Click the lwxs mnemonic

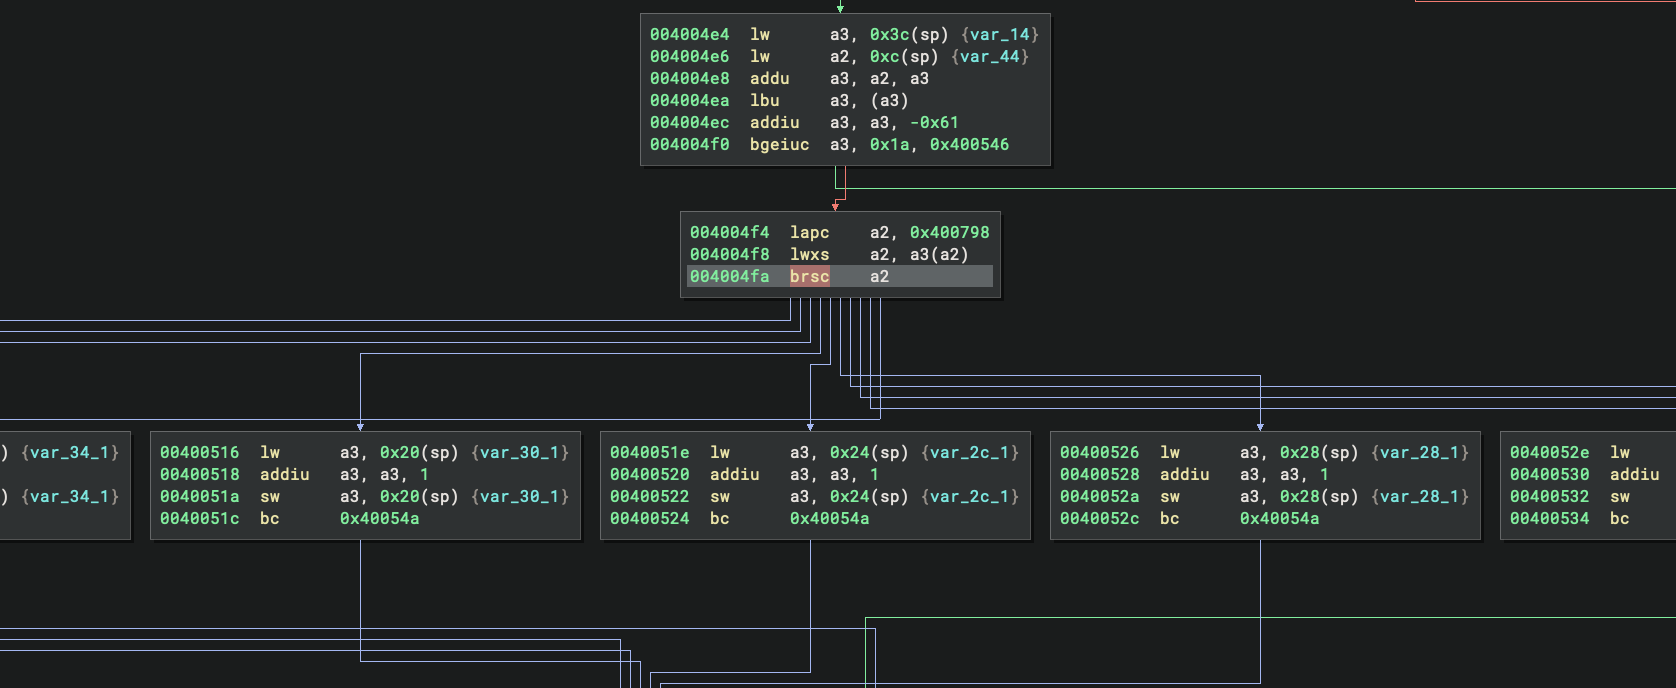810,255
